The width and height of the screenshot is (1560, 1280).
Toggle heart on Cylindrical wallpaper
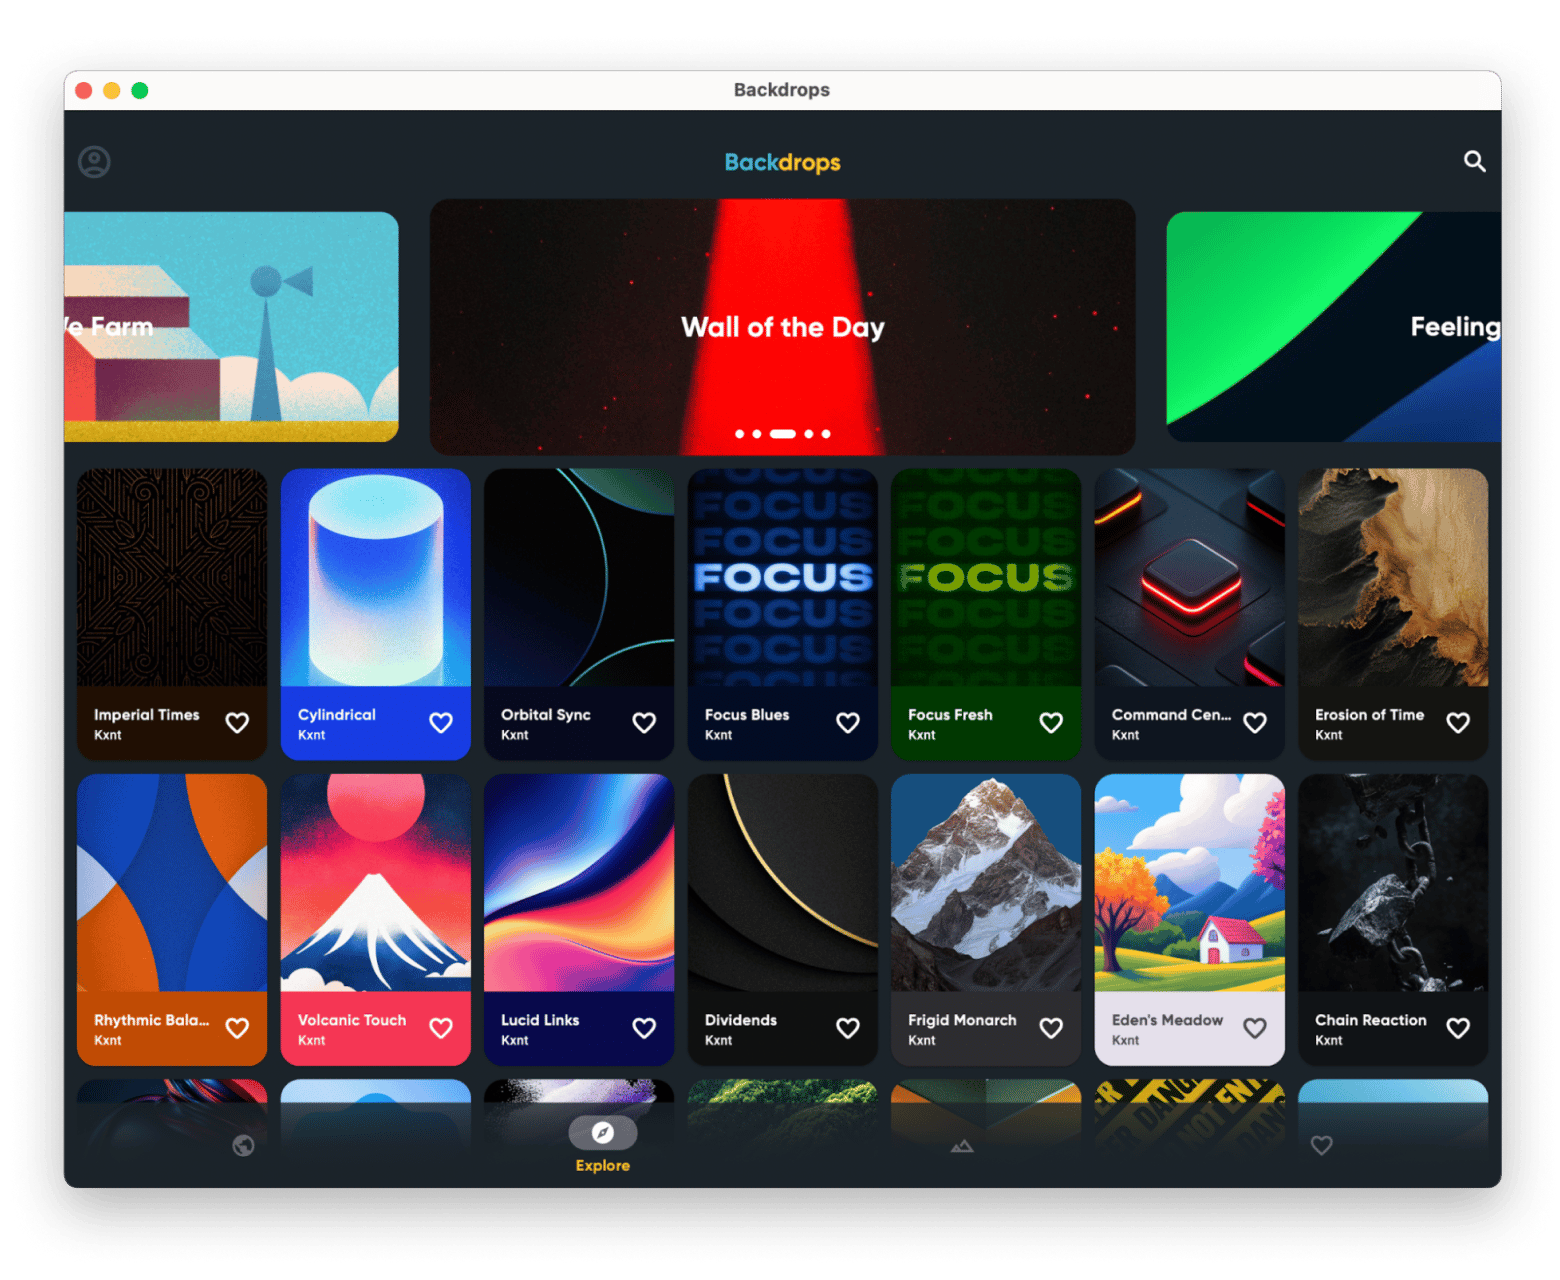pos(441,723)
